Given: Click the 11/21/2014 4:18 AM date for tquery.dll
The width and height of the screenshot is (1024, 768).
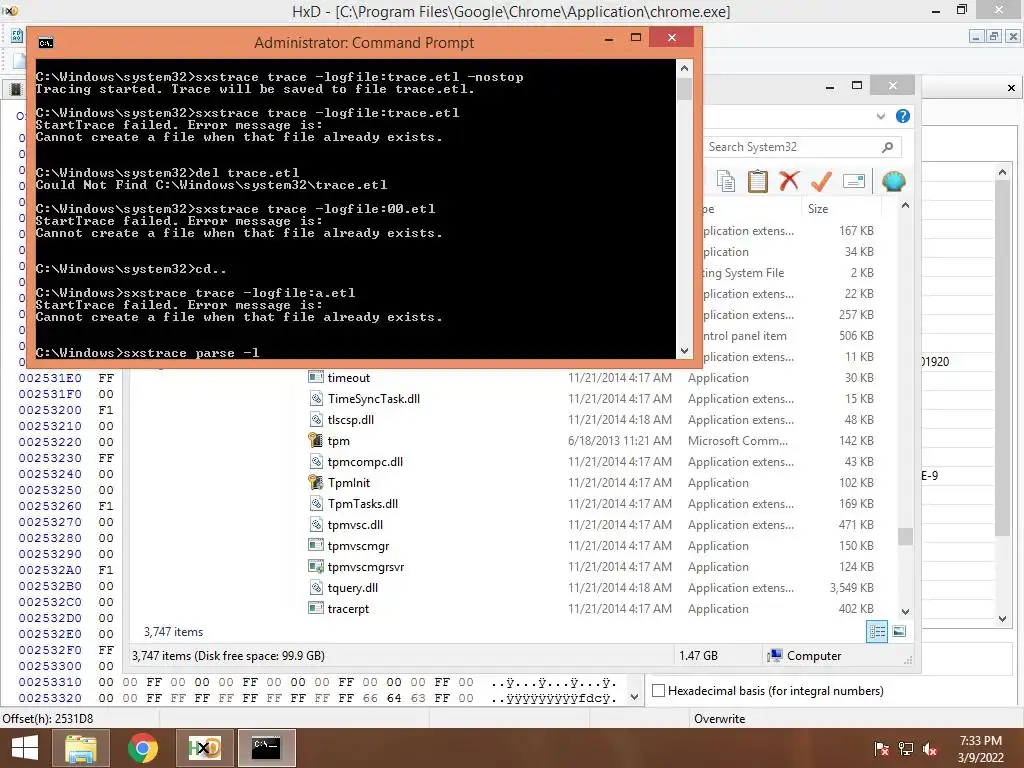Looking at the screenshot, I should (620, 588).
